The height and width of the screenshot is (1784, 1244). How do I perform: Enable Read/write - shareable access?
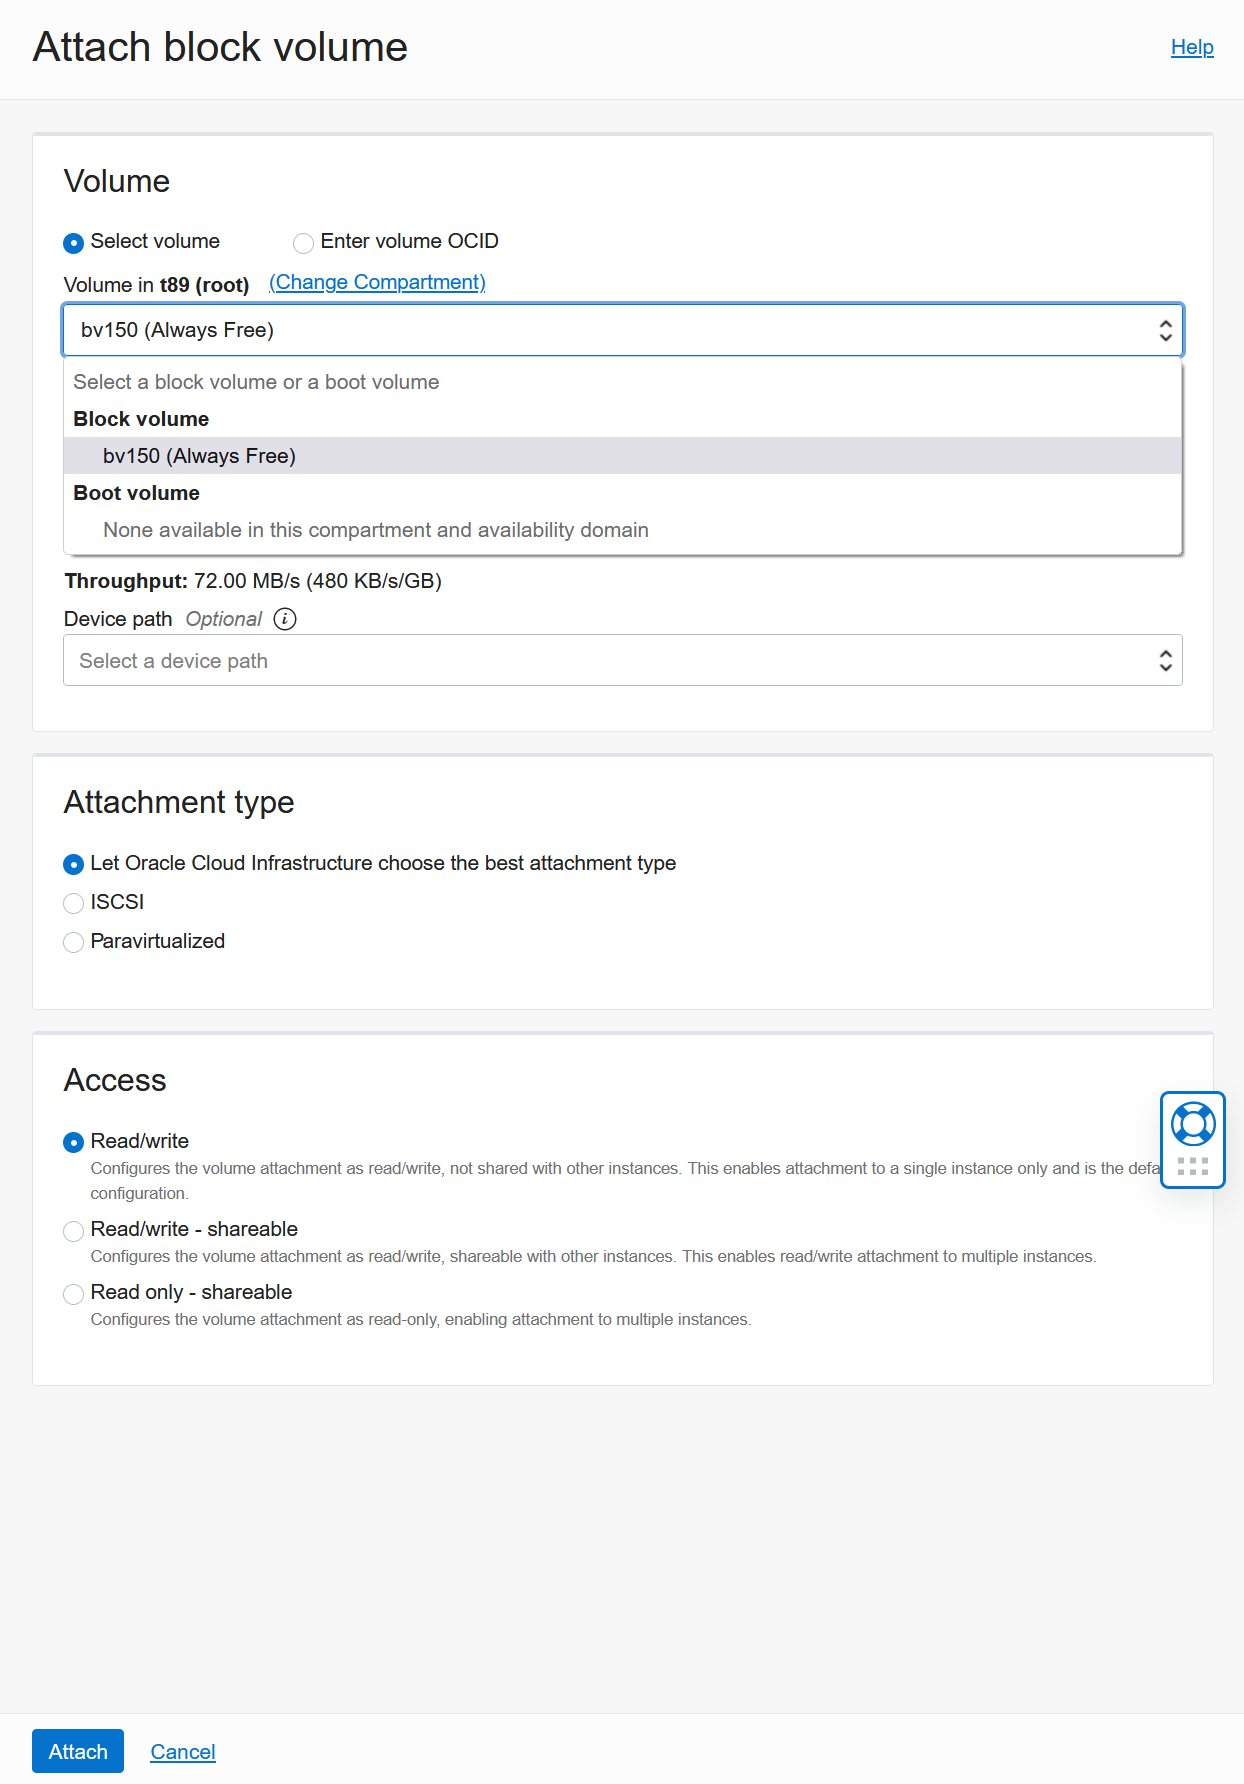(x=73, y=1231)
